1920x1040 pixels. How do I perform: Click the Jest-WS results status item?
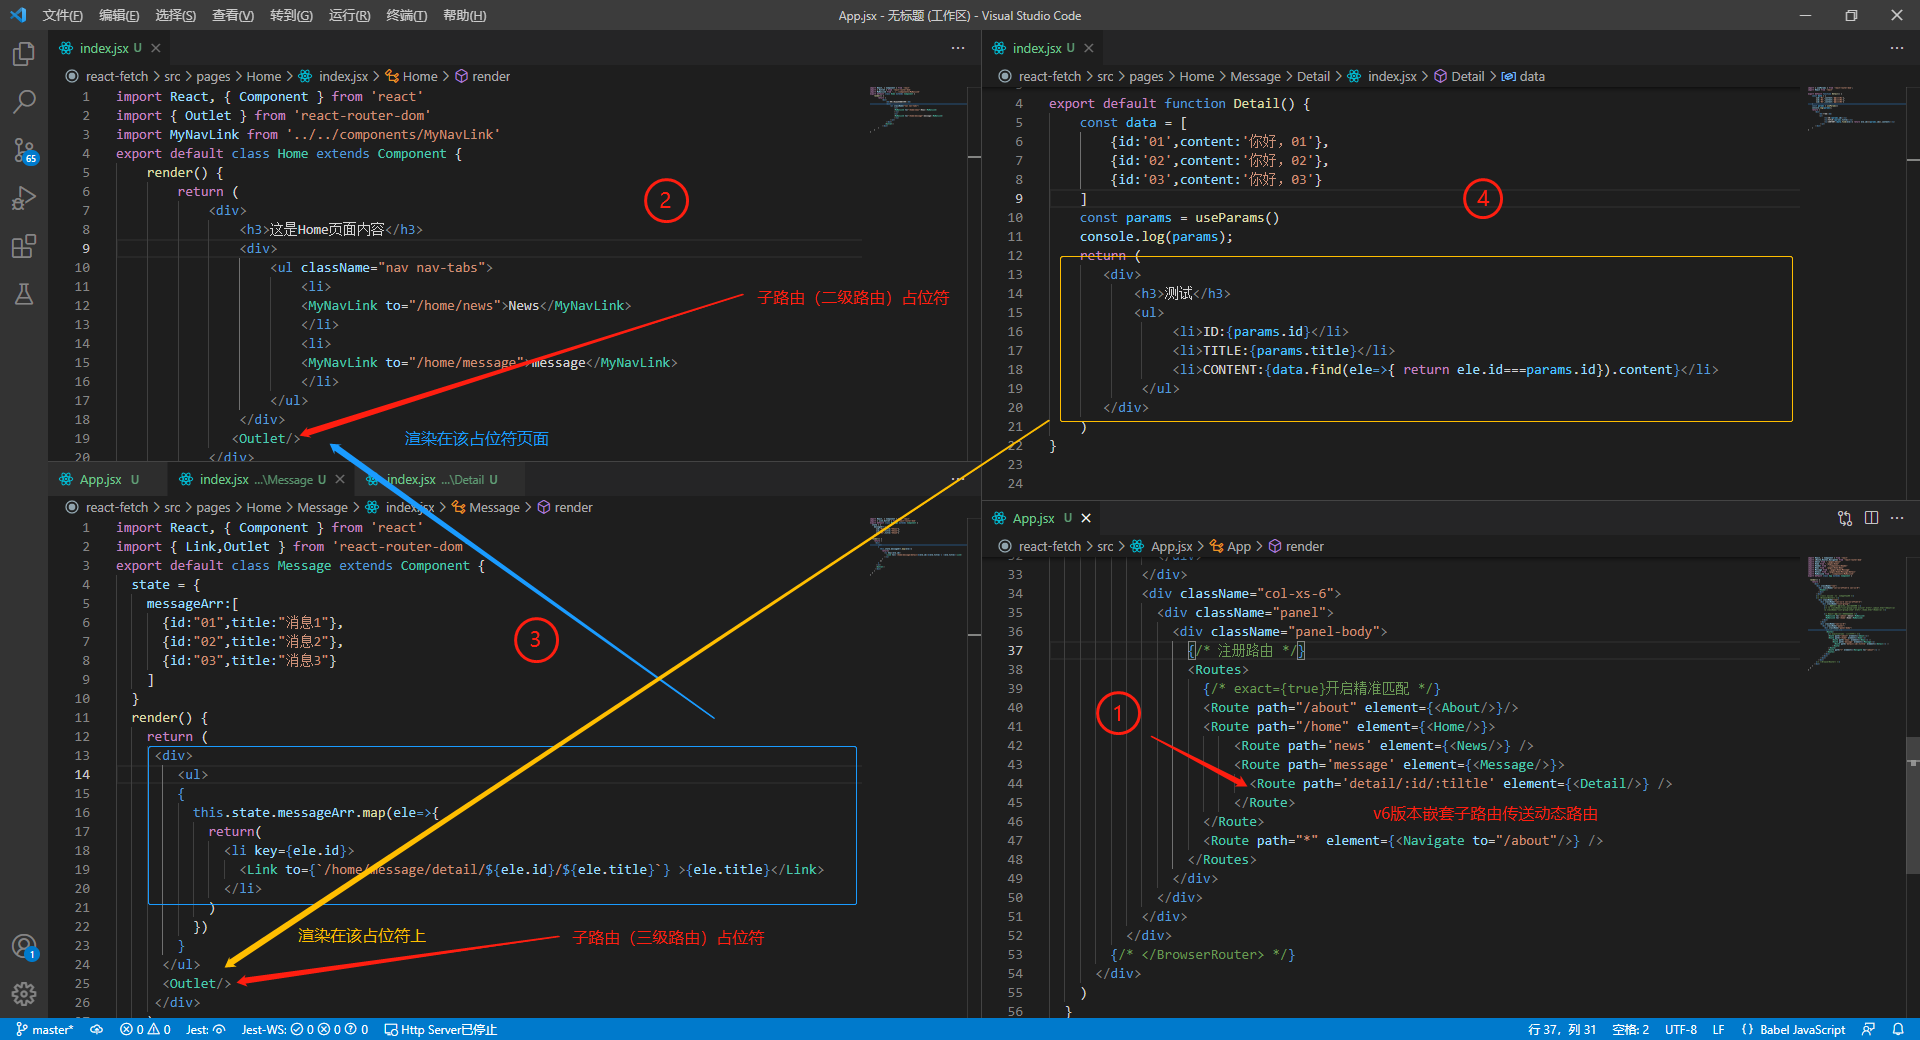(305, 1029)
